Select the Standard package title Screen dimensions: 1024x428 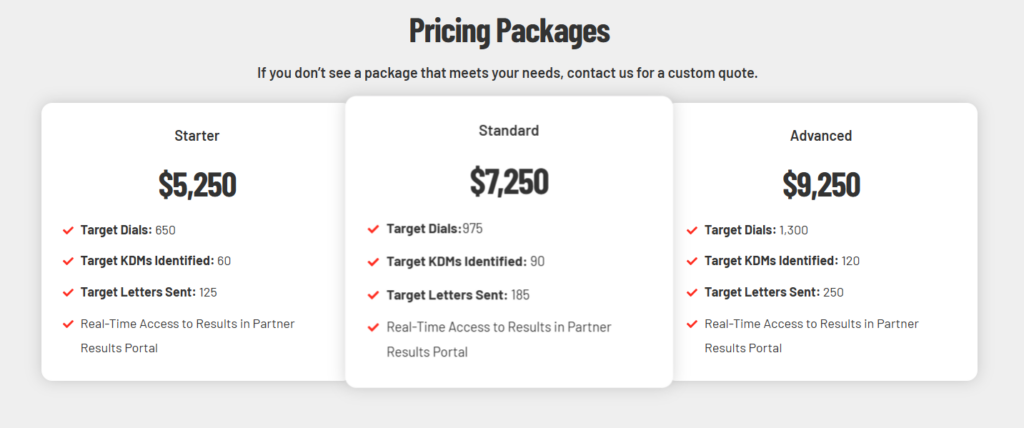pos(508,130)
